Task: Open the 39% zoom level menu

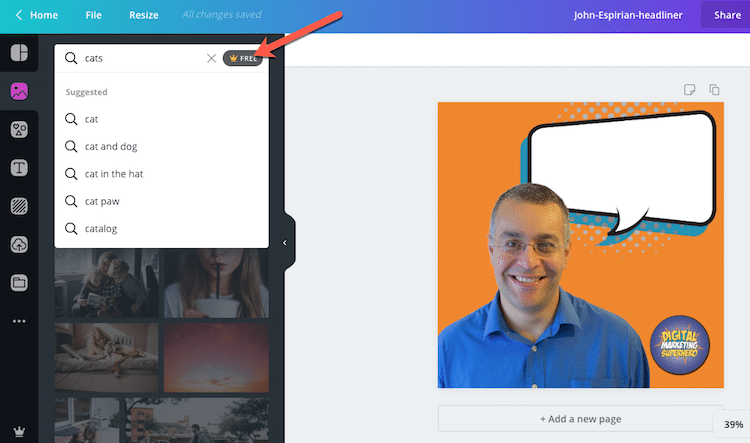Action: tap(733, 424)
